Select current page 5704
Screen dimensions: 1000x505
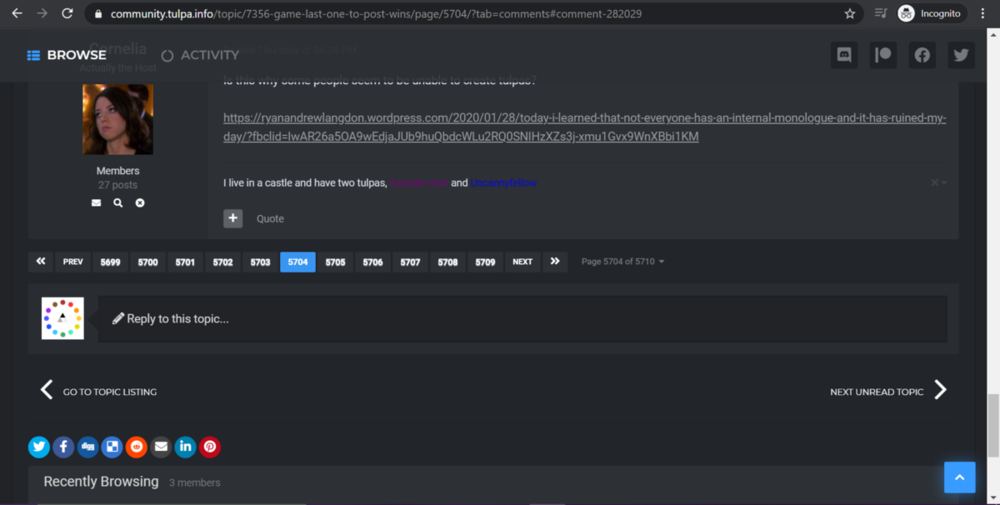click(x=298, y=262)
